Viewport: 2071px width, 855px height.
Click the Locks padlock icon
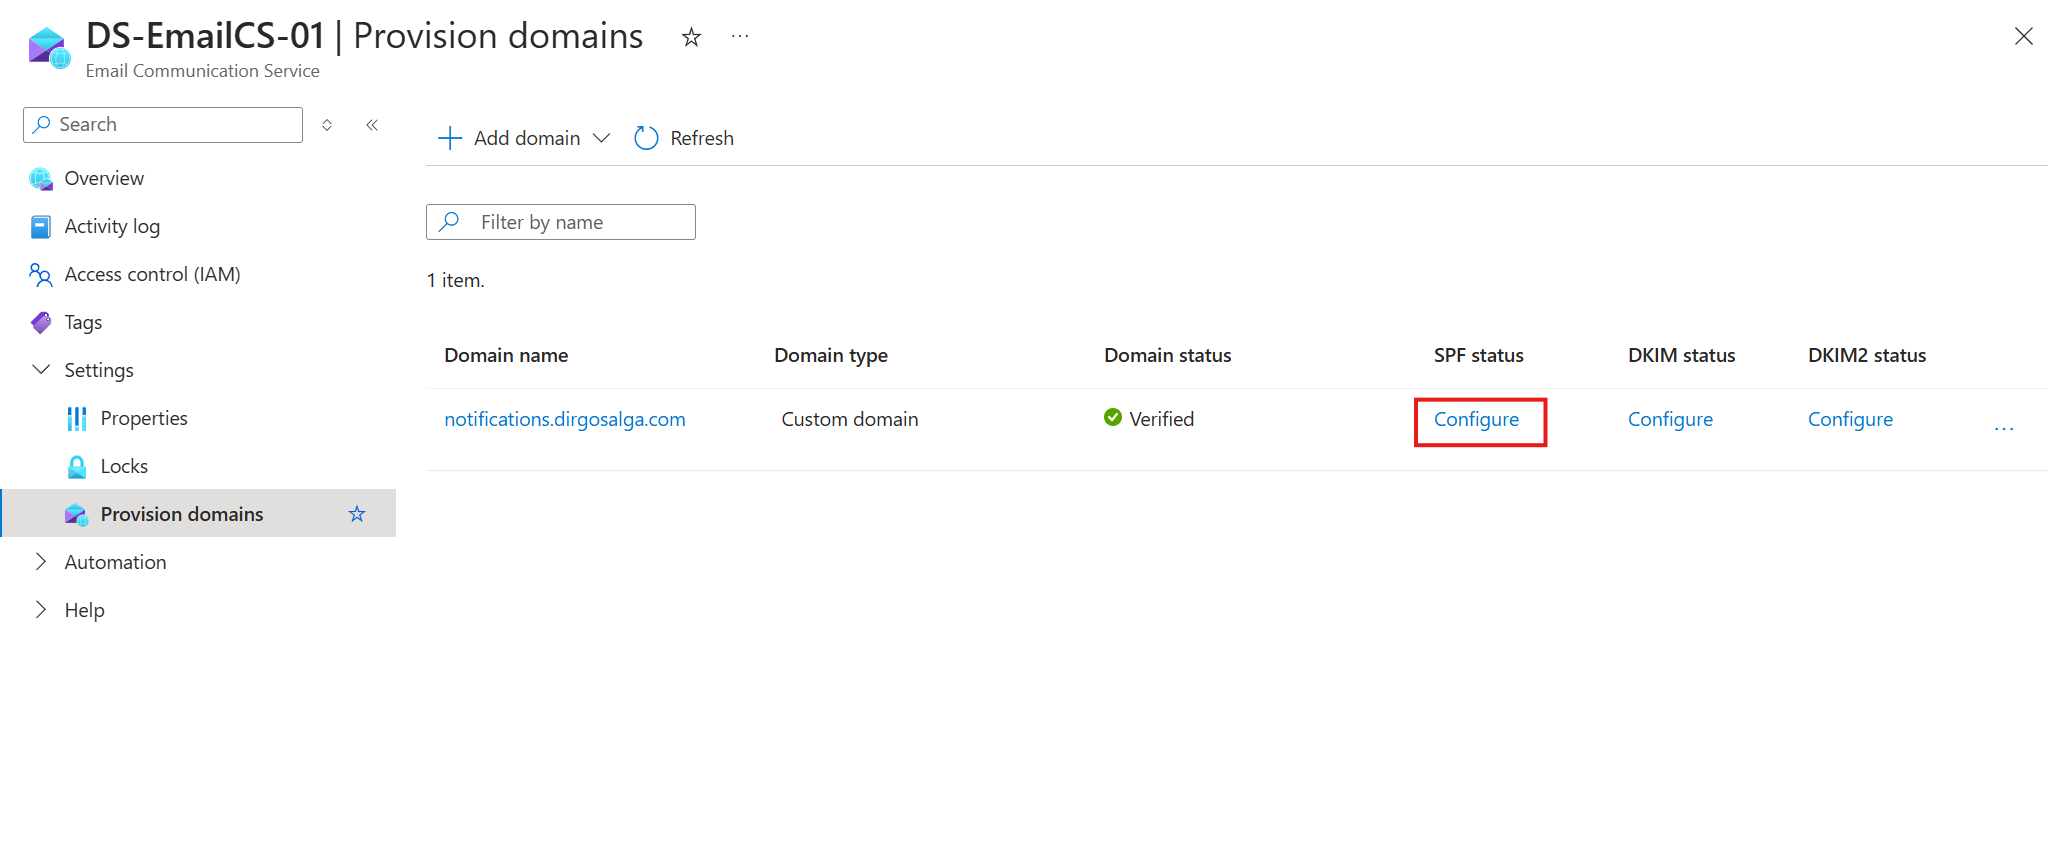(x=77, y=467)
